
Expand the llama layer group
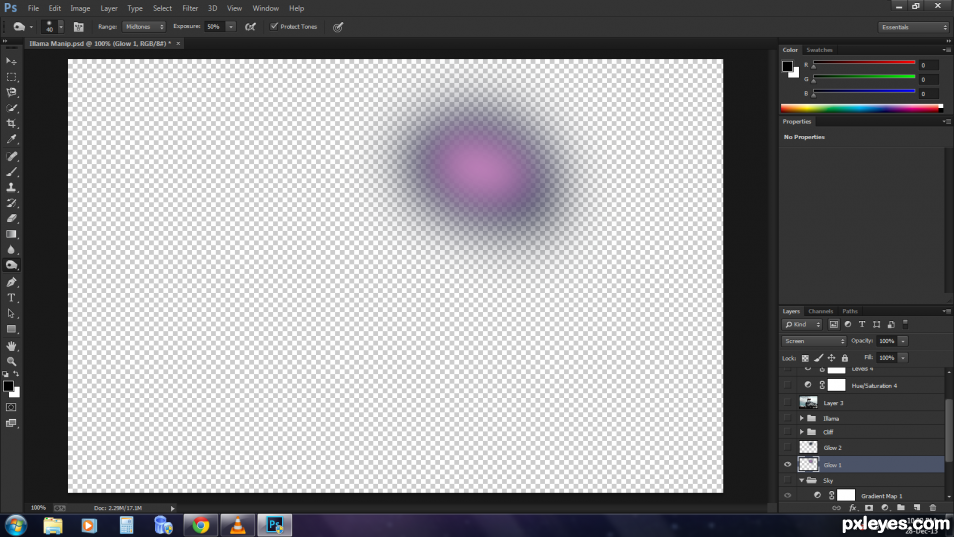click(801, 418)
